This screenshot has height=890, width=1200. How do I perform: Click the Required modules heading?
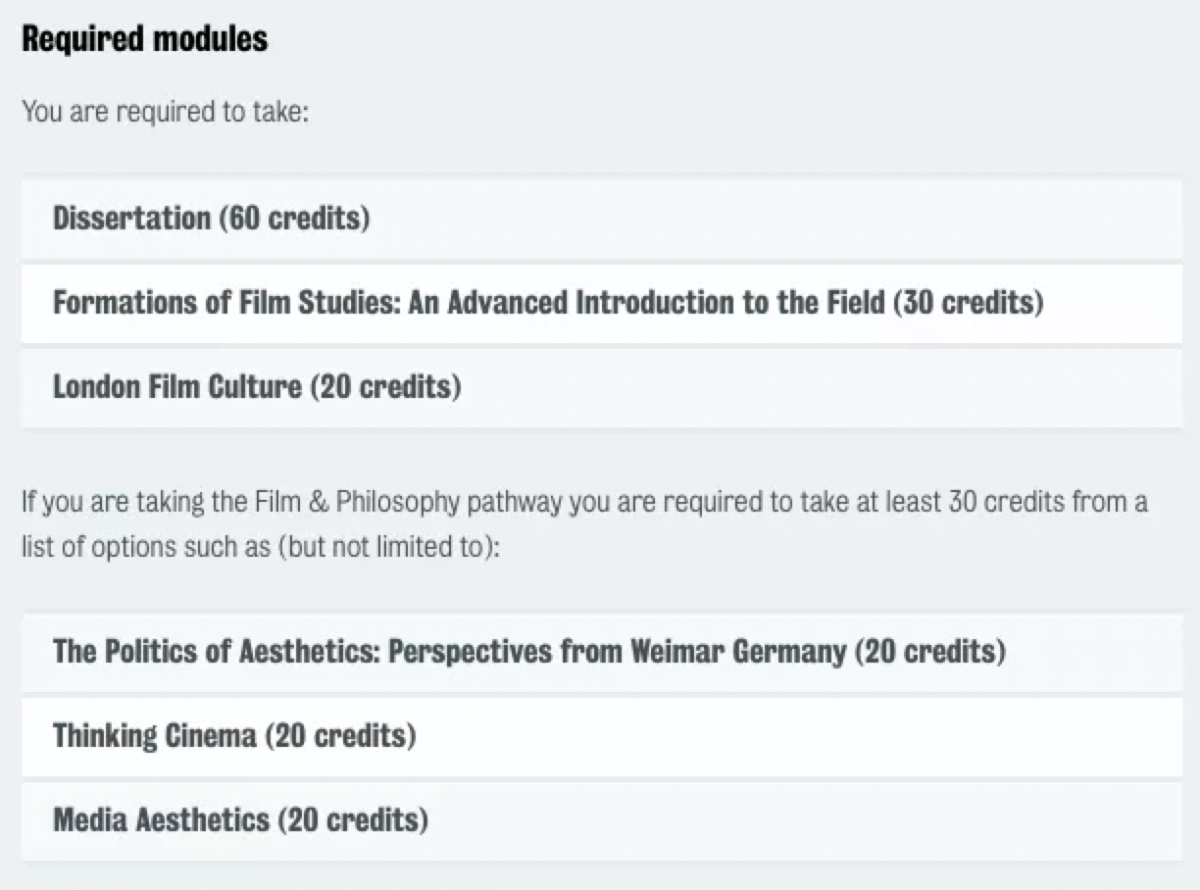coord(145,39)
